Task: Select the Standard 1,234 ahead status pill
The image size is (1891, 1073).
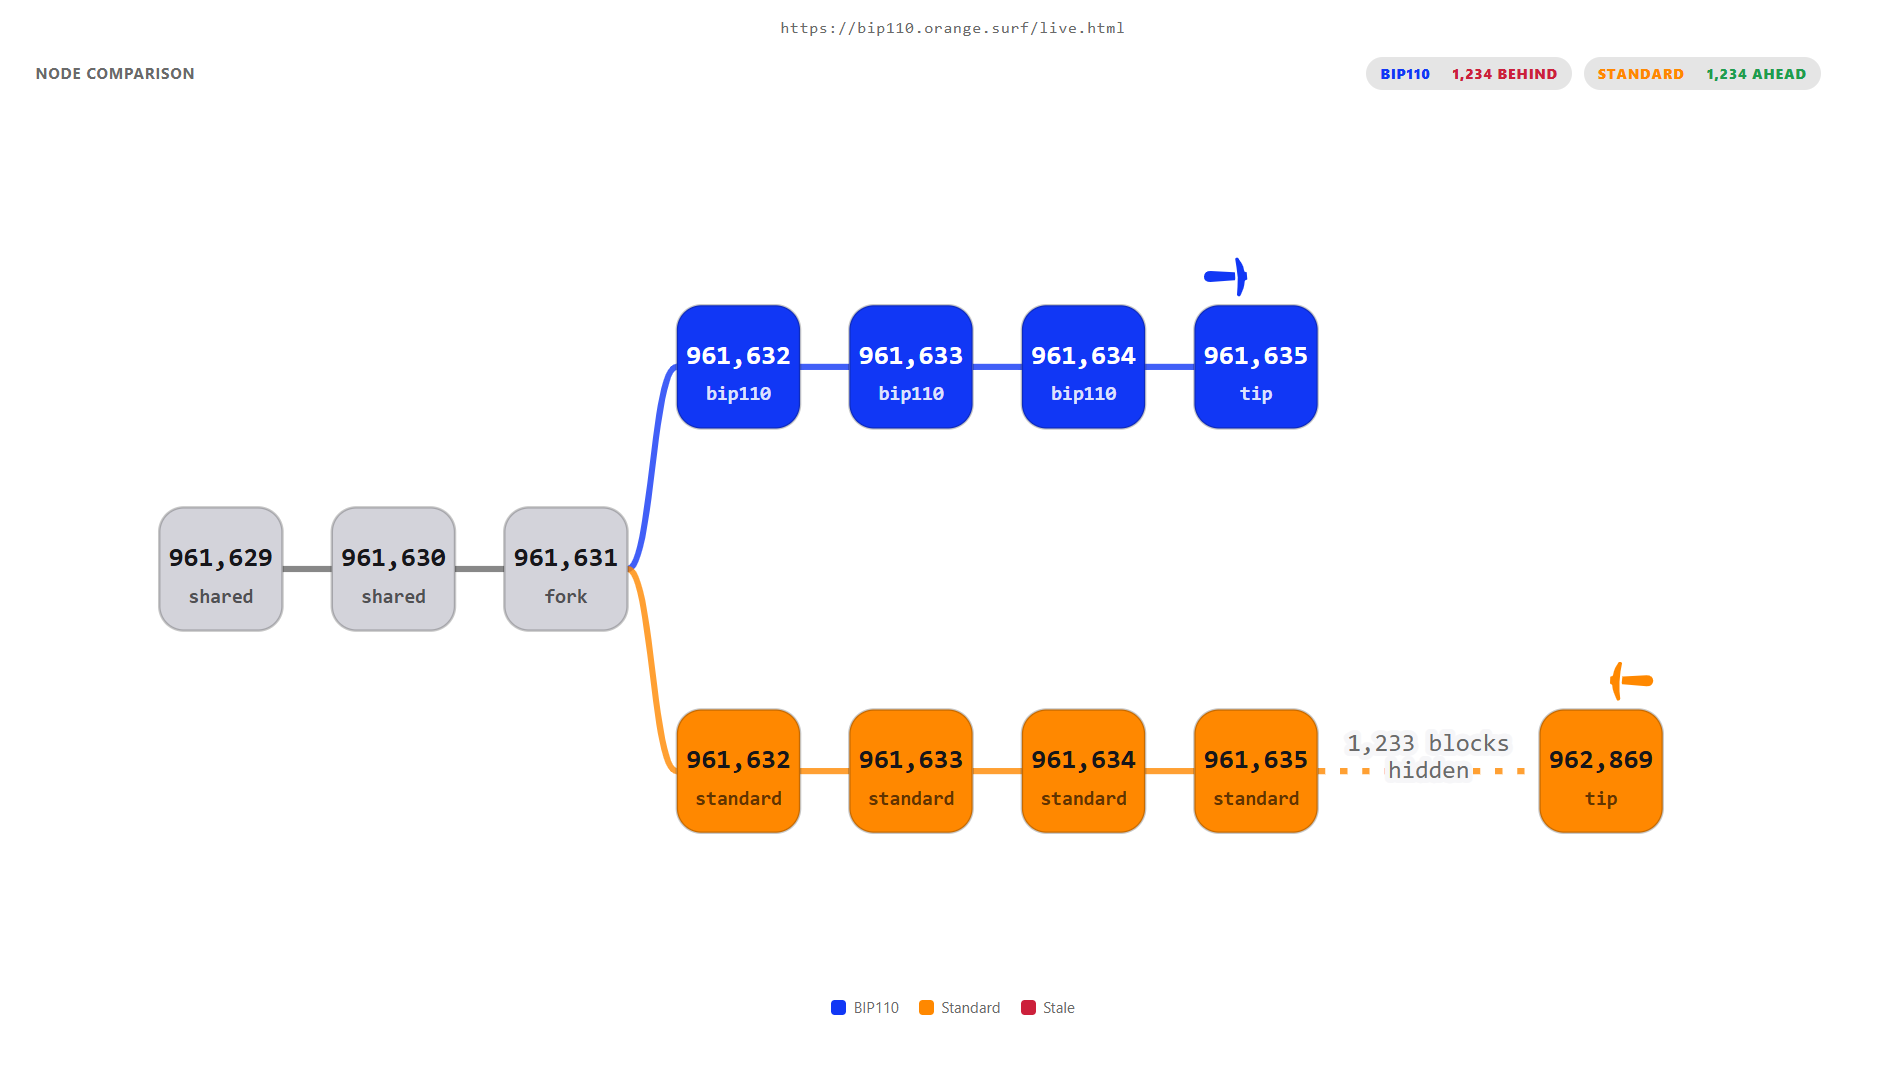Action: (1701, 74)
